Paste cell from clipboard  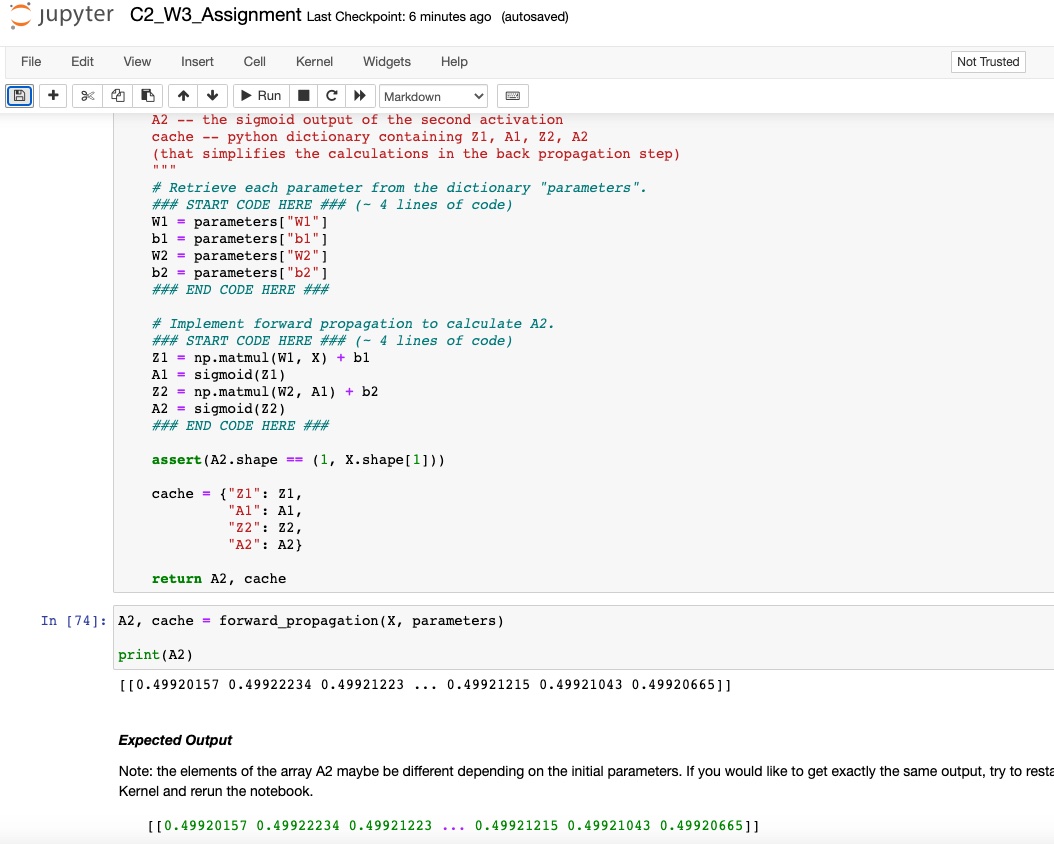pyautogui.click(x=146, y=95)
